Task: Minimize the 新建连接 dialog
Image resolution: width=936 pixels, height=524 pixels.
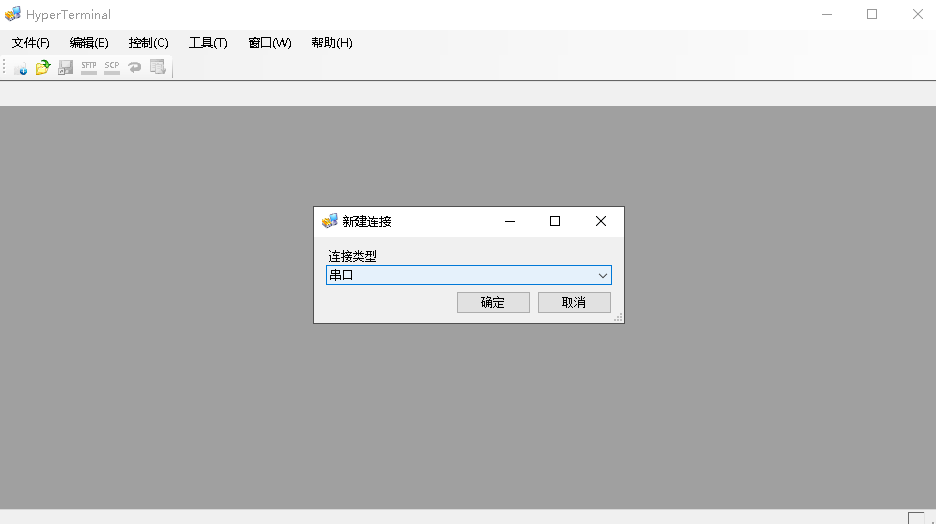Action: 510,221
